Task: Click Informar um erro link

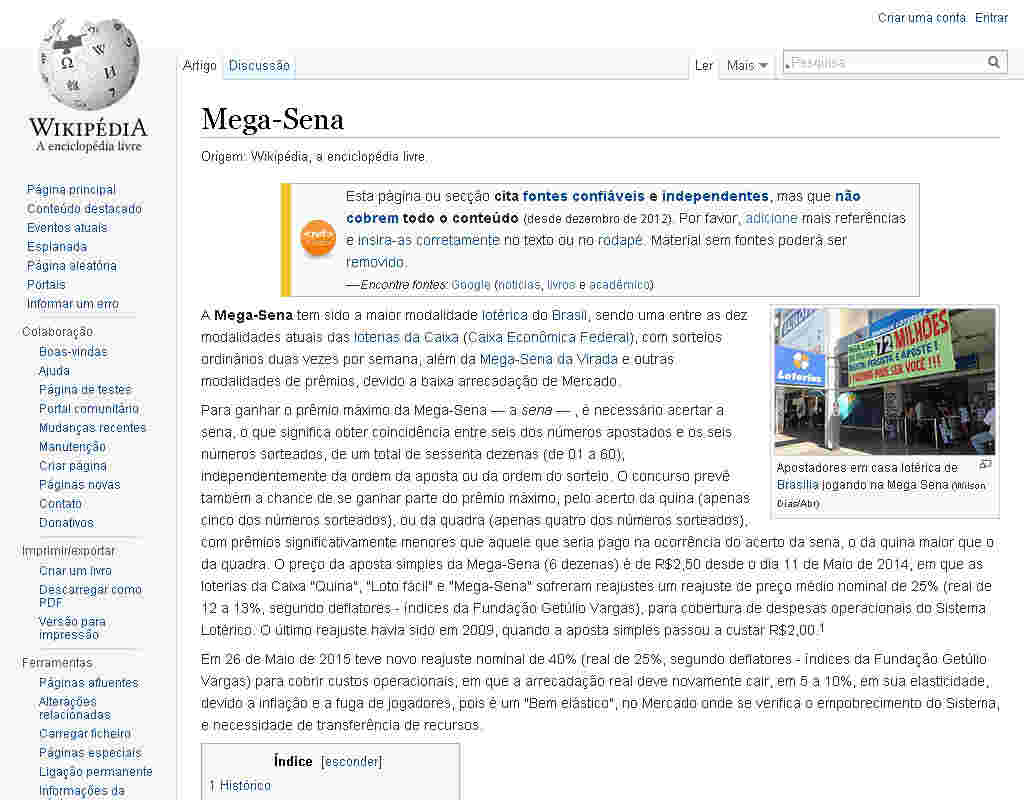Action: [73, 304]
